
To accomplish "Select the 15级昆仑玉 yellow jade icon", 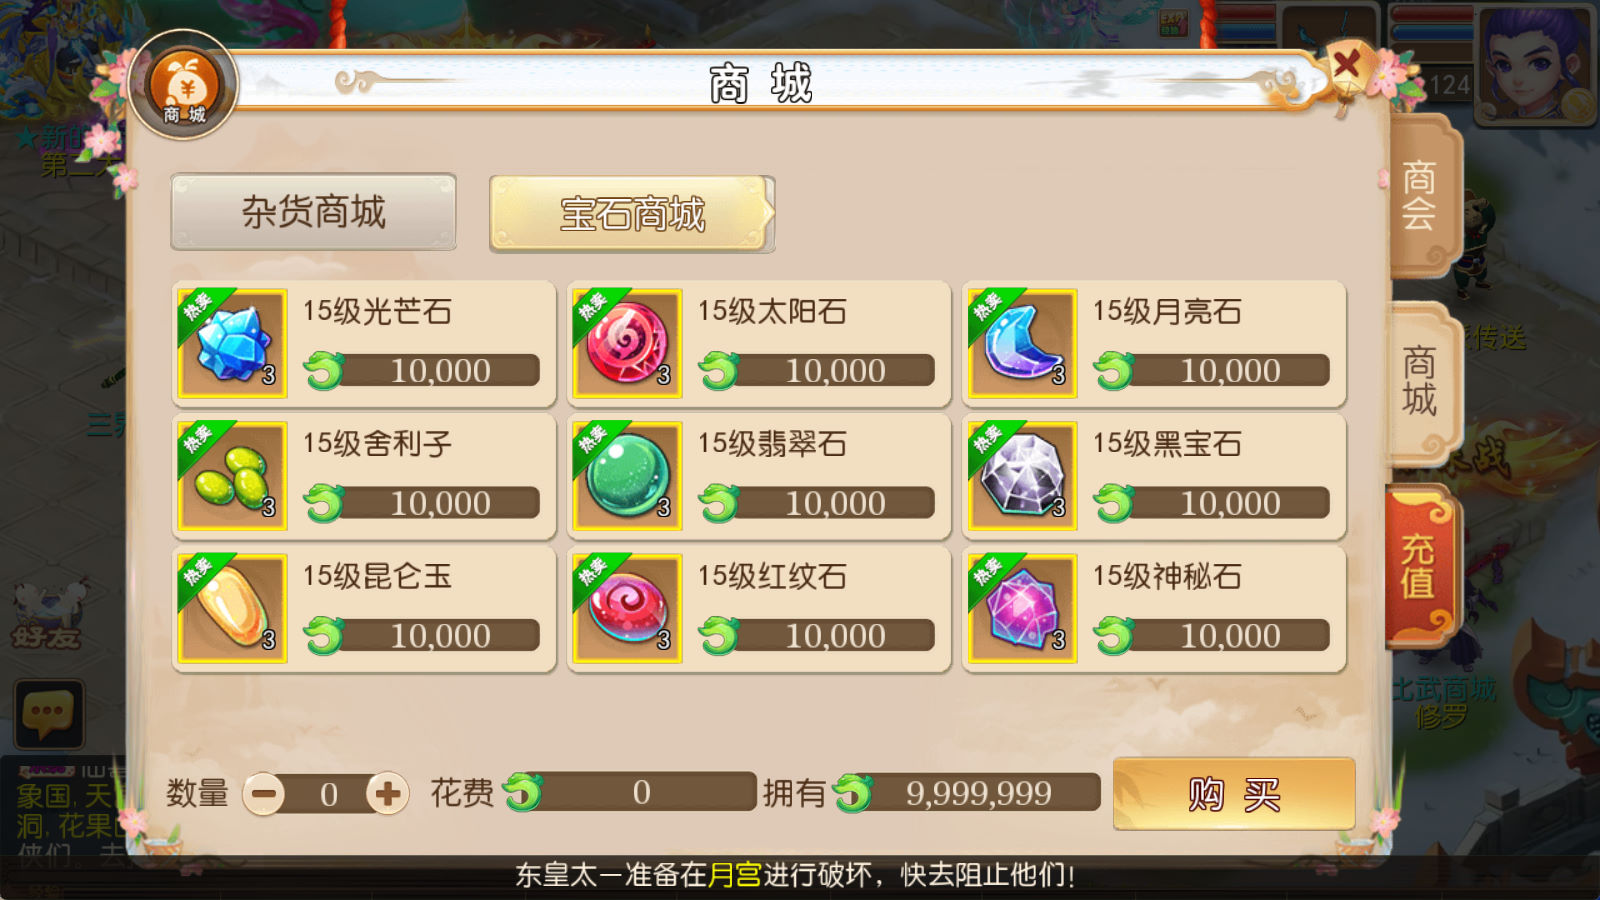I will (232, 608).
